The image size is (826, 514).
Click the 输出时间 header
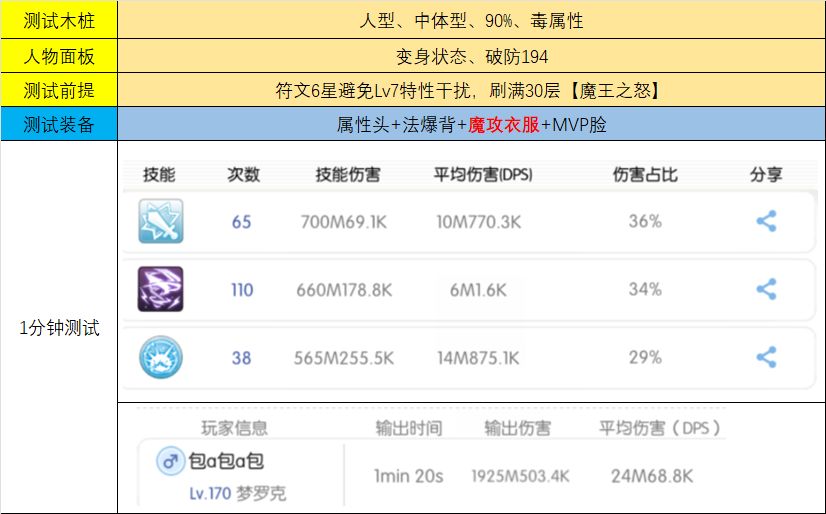click(409, 428)
